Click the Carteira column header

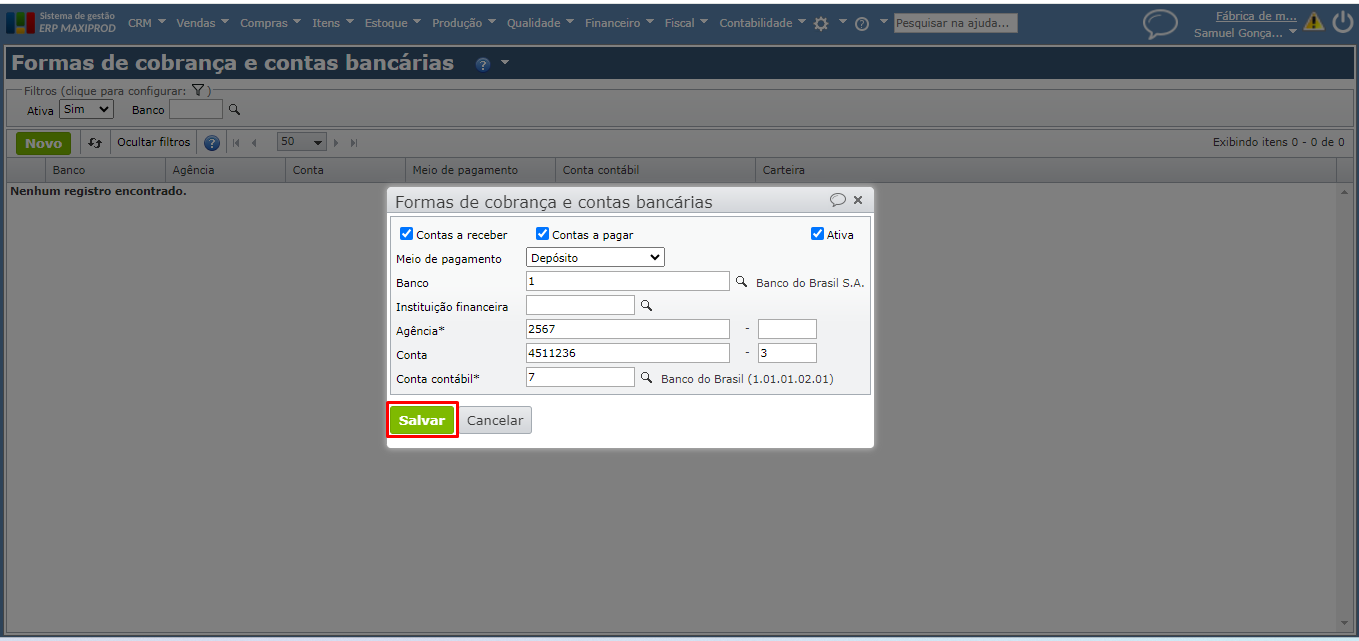coord(1046,170)
